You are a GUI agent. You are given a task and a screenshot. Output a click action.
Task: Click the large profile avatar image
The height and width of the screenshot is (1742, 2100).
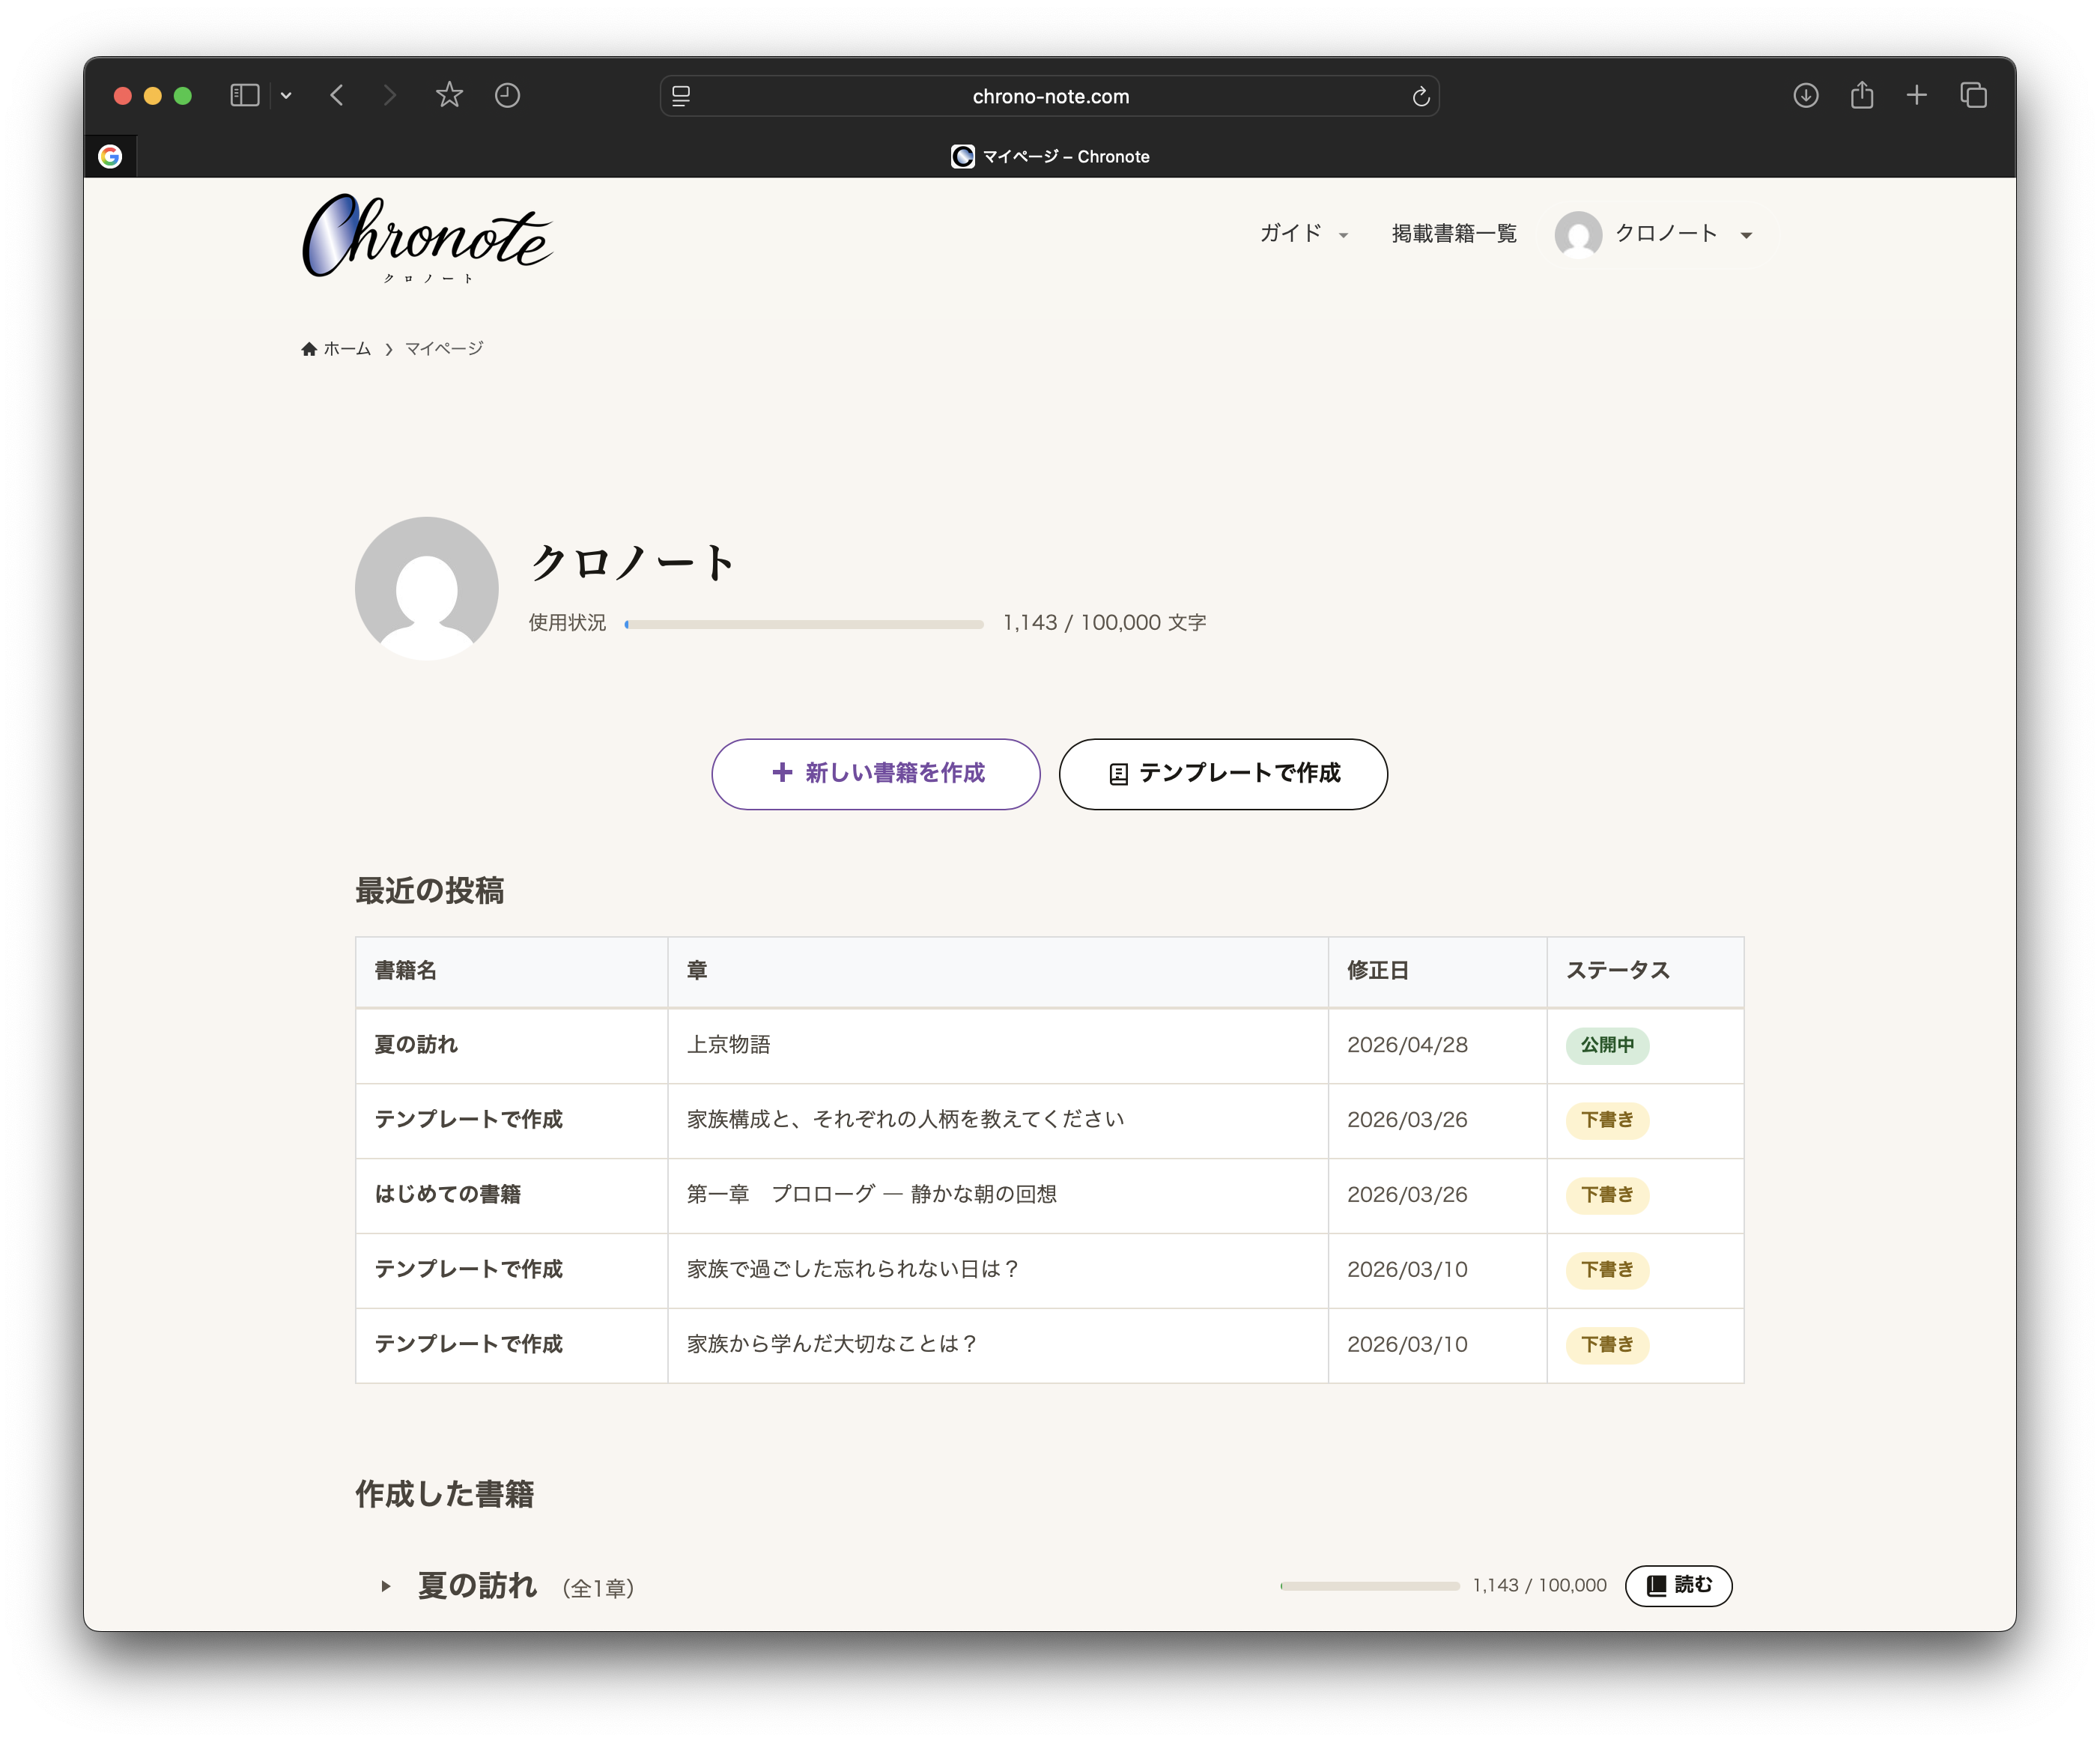[x=427, y=588]
